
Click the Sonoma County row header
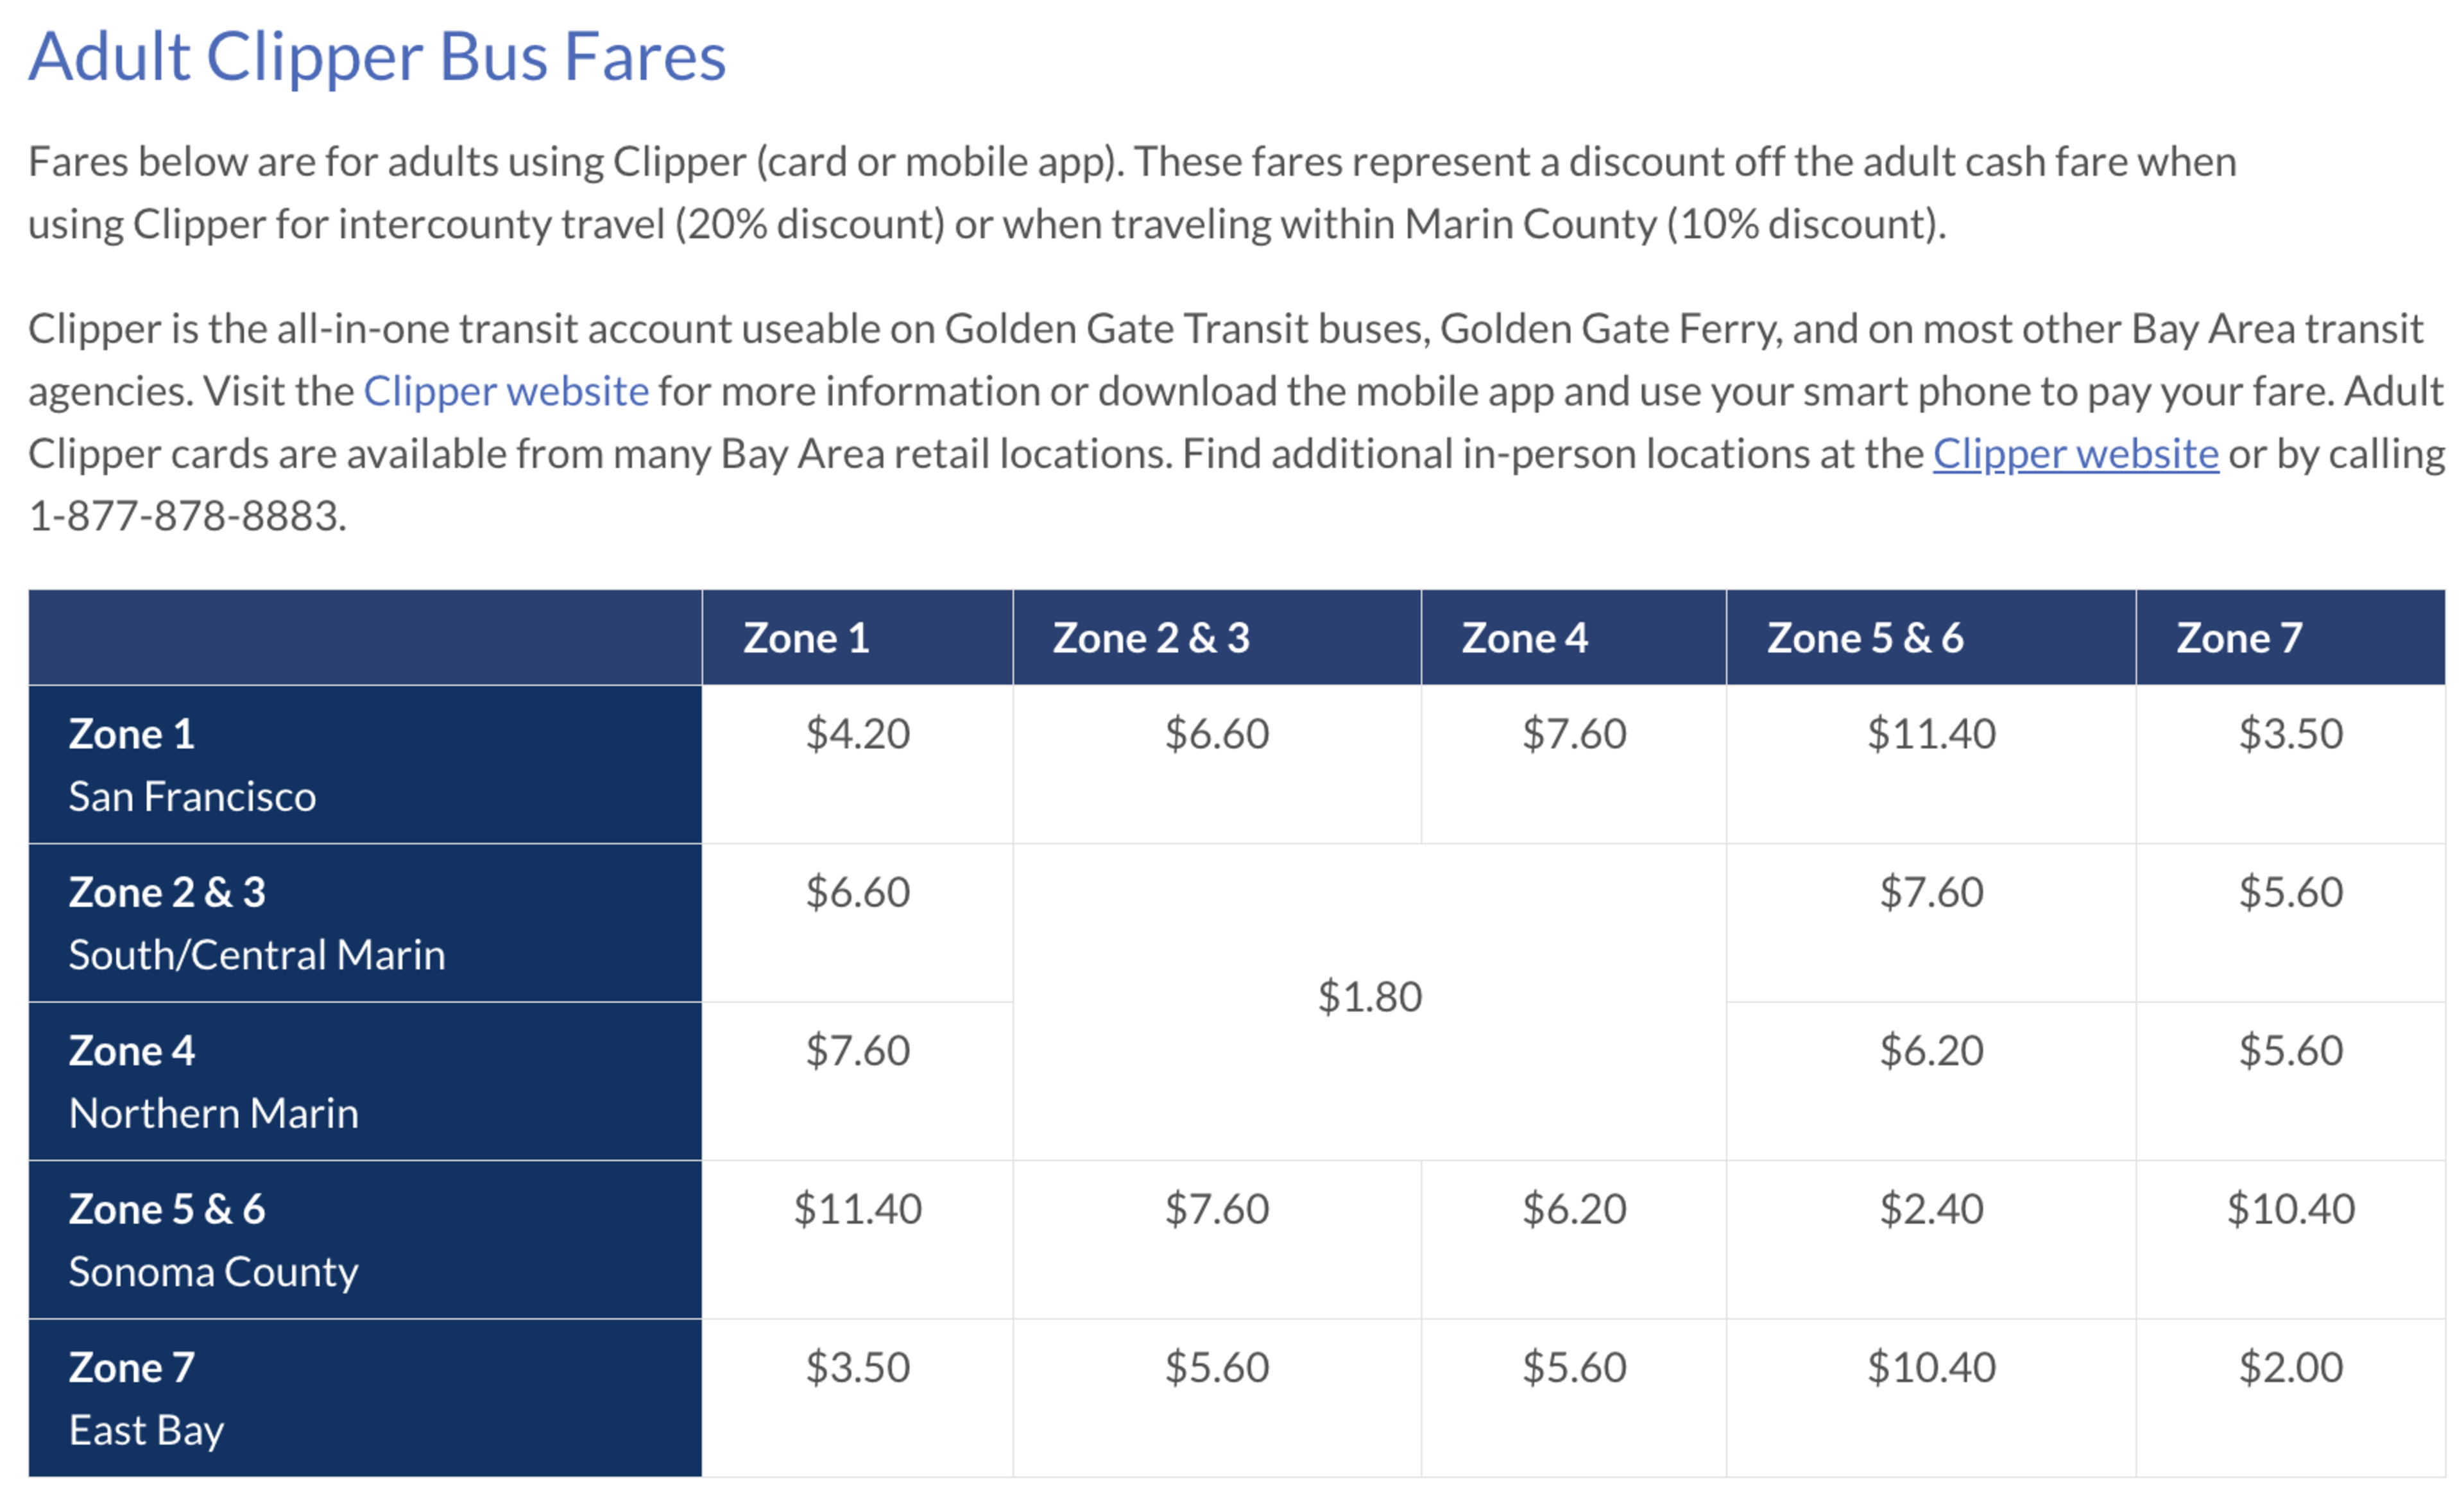click(365, 1240)
